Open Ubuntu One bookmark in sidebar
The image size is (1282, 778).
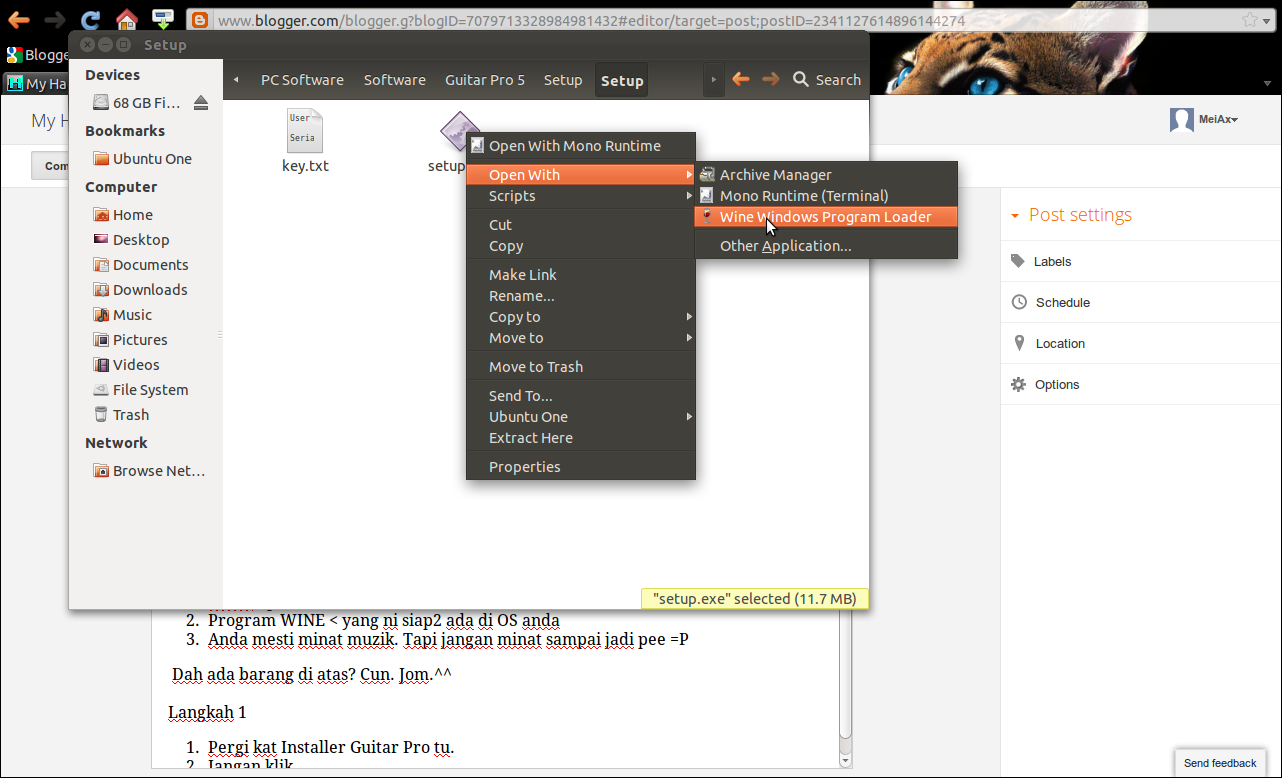click(x=142, y=159)
